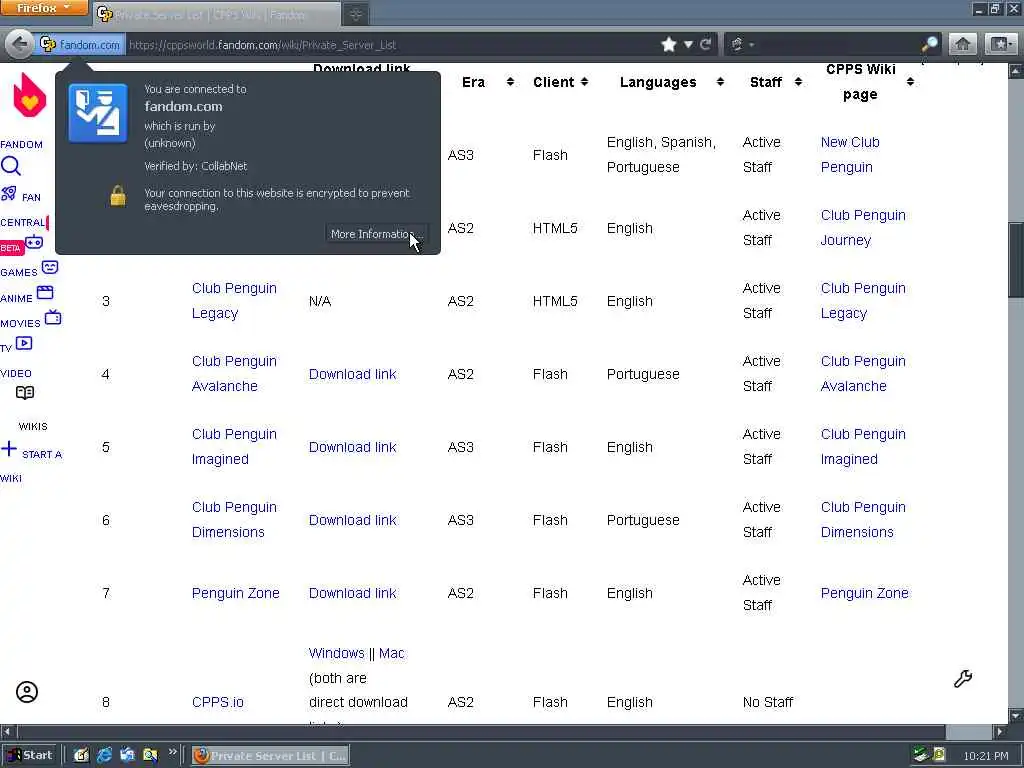Click the horizontal scrollbar right arrow

coord(1001,731)
